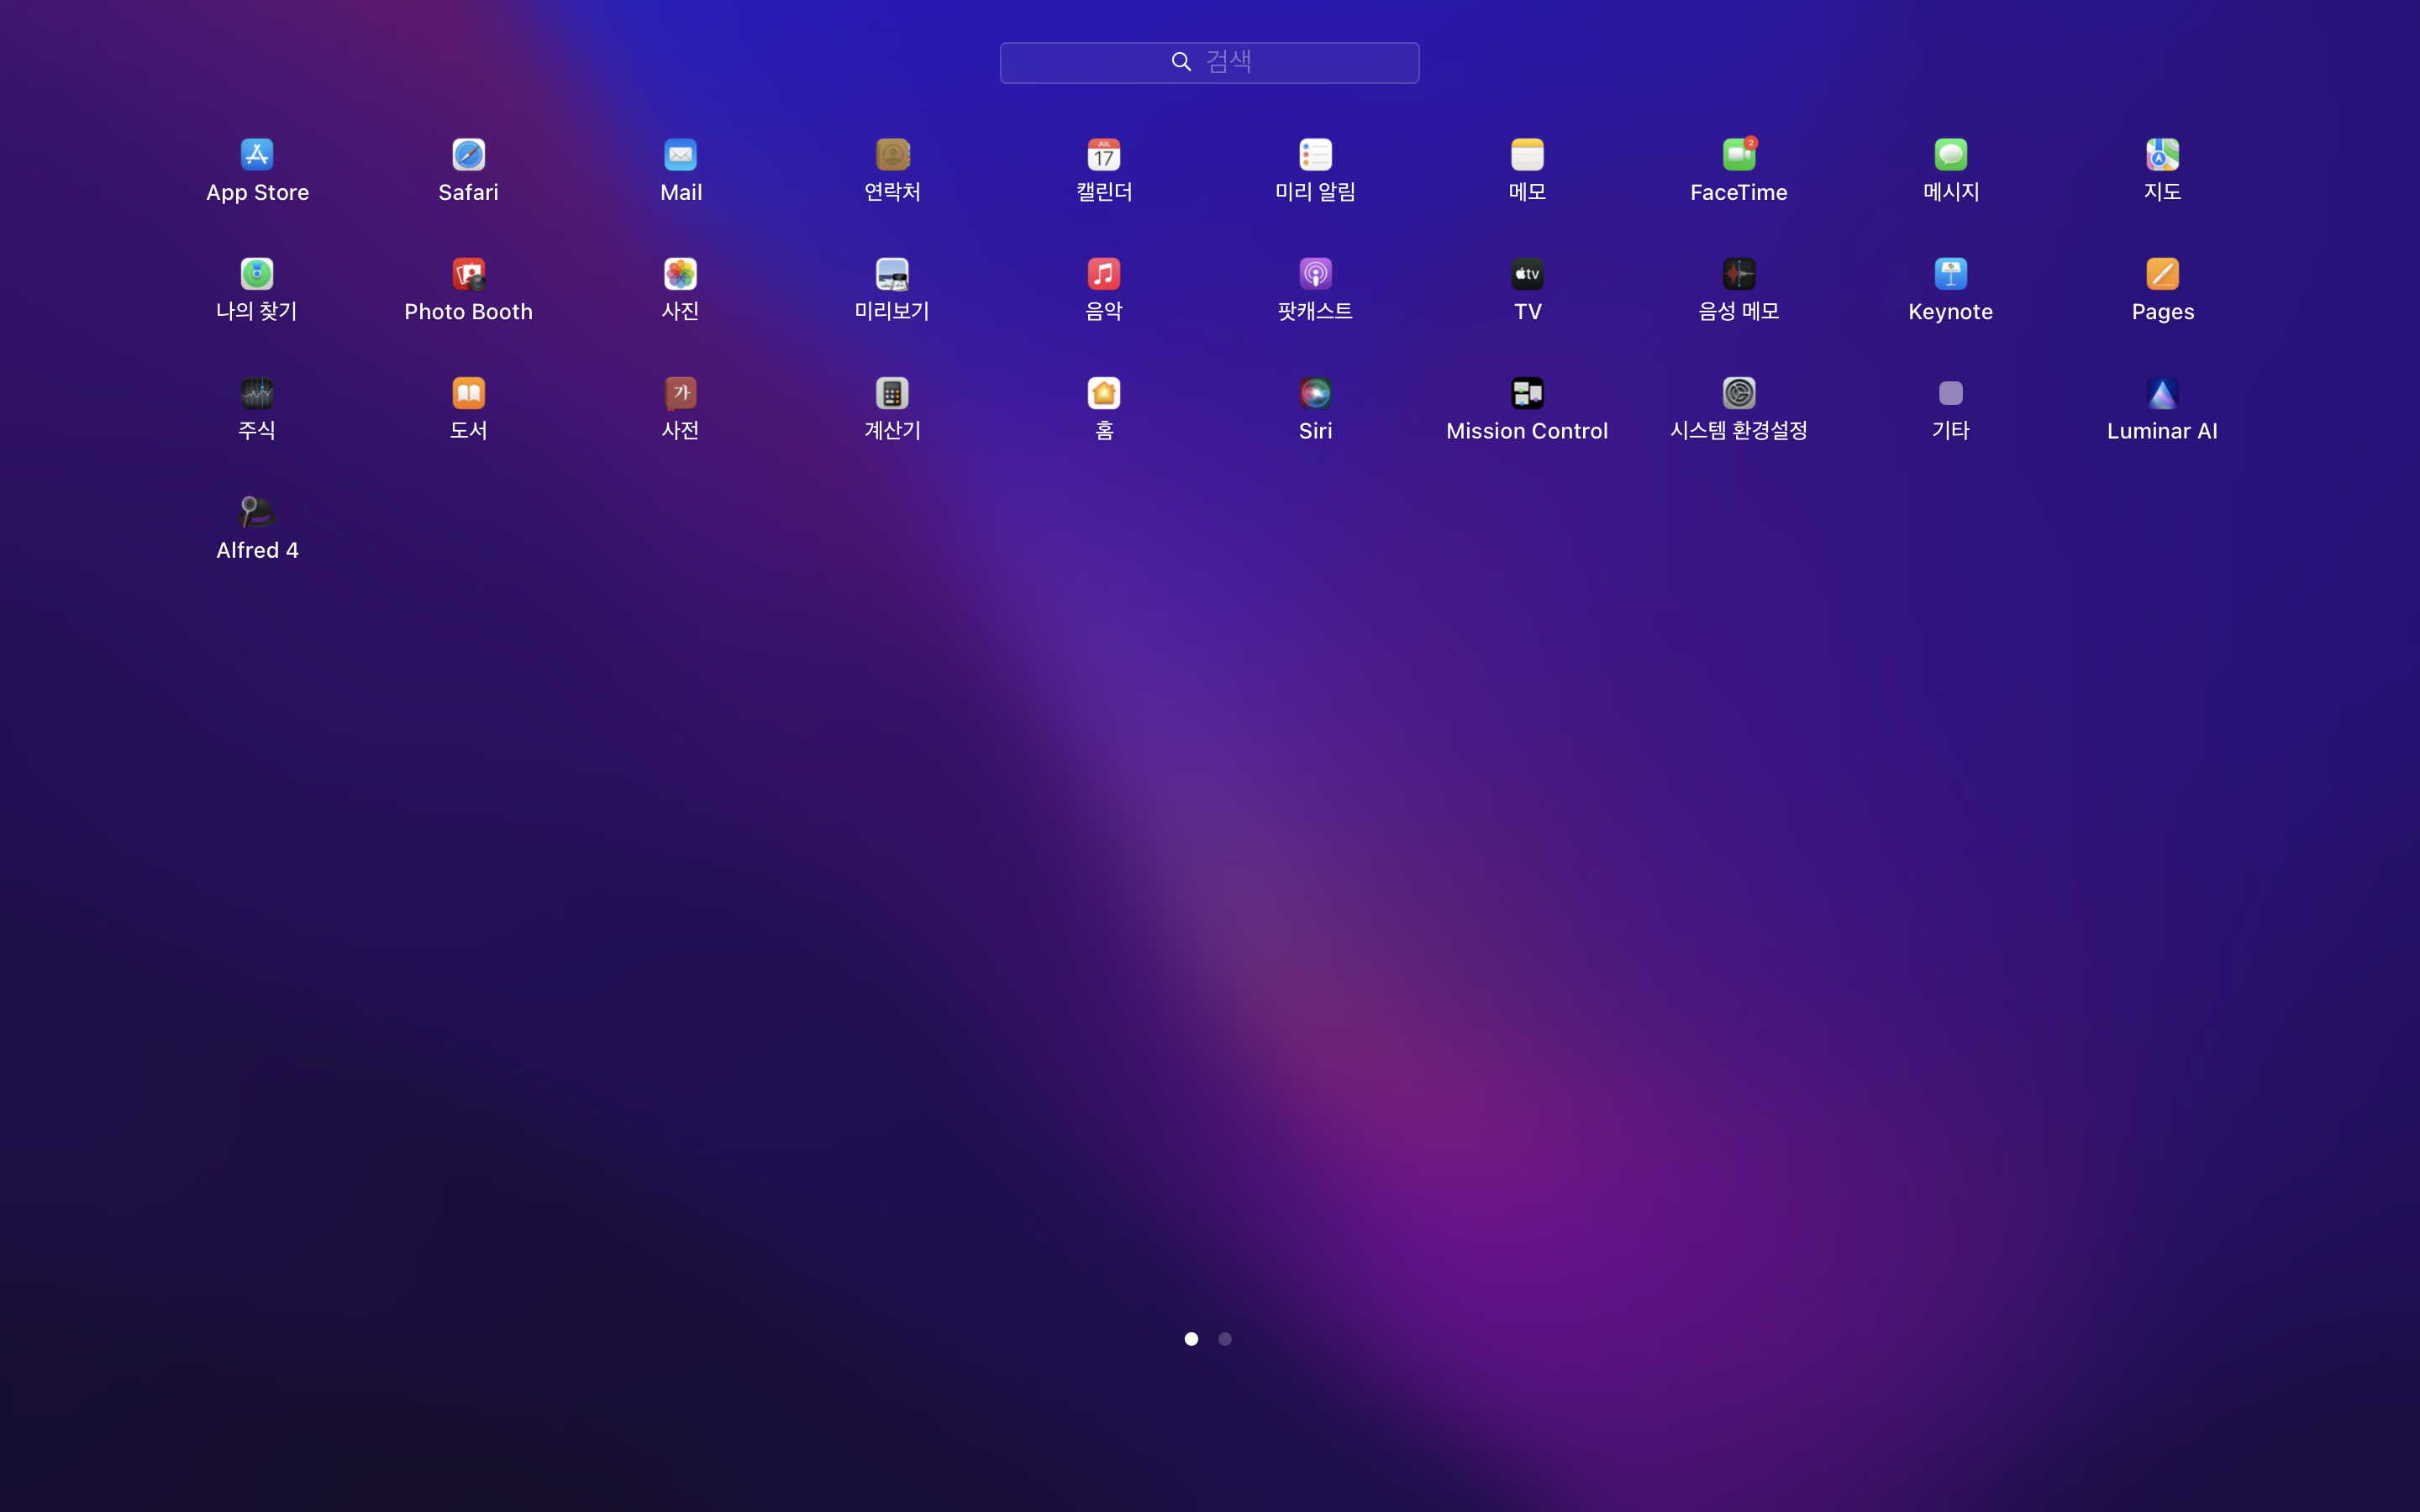Viewport: 2420px width, 1512px height.
Task: Open 음성 메모 voice memos
Action: (x=1739, y=274)
